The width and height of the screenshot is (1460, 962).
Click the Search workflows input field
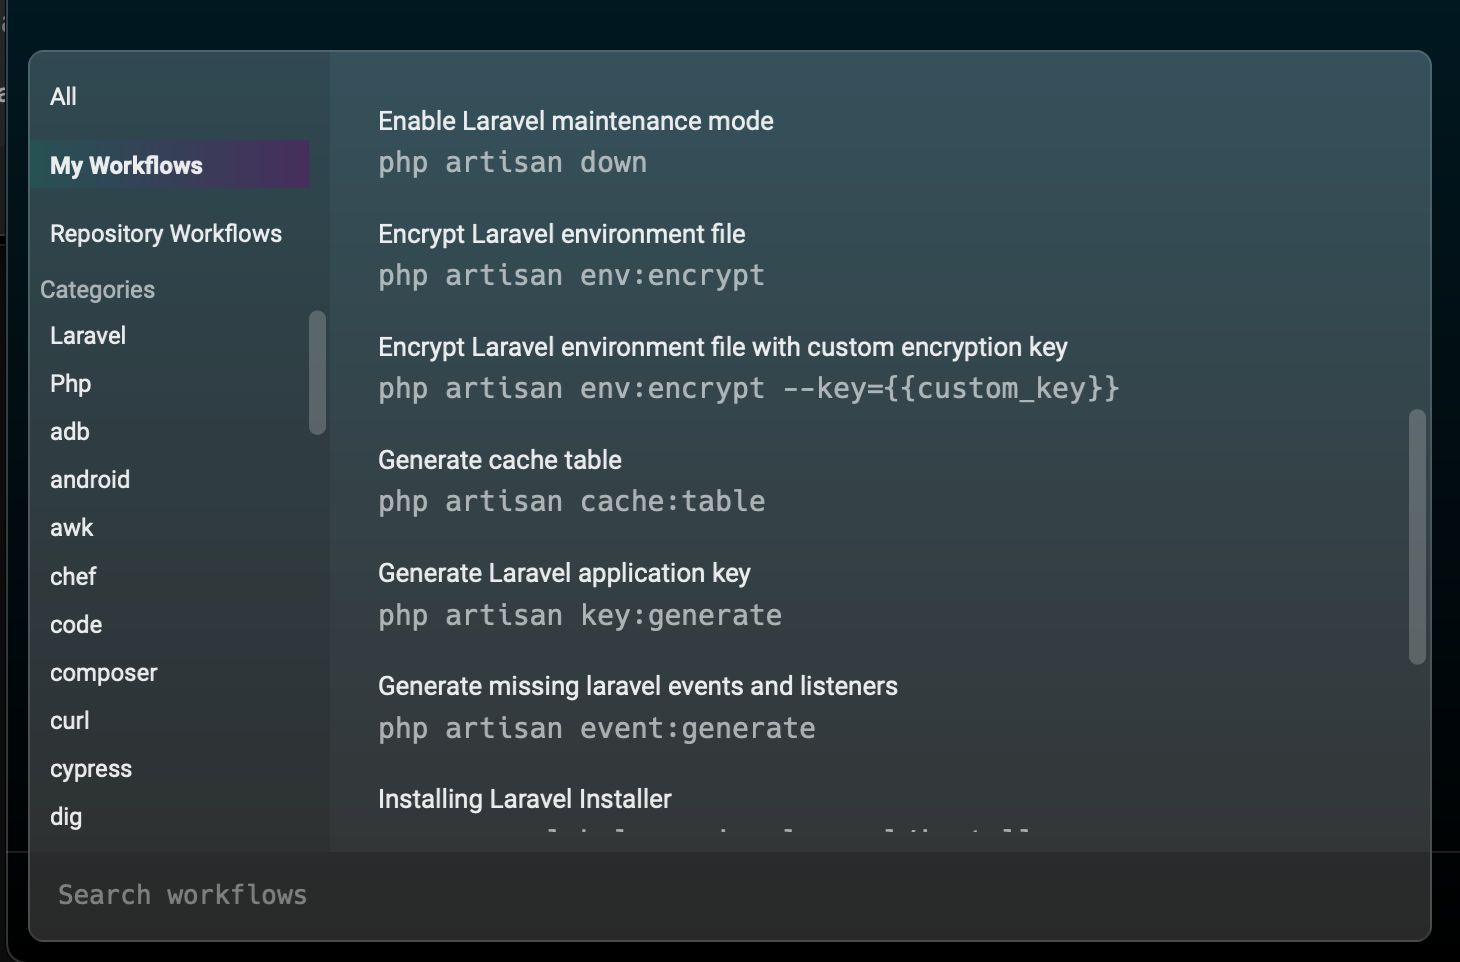[730, 895]
